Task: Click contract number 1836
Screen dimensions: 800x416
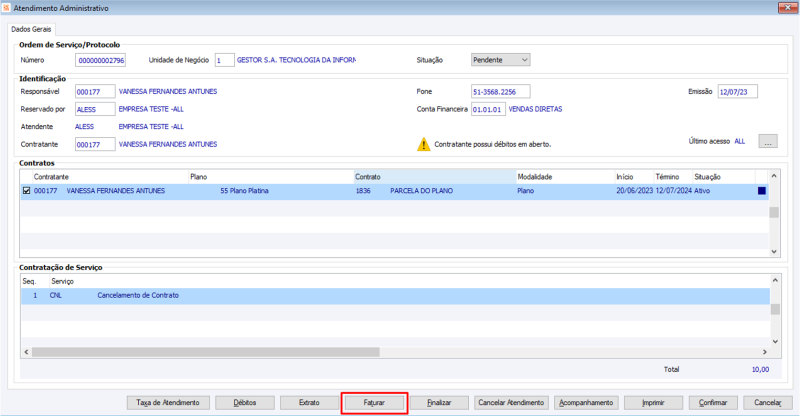Action: pos(363,191)
